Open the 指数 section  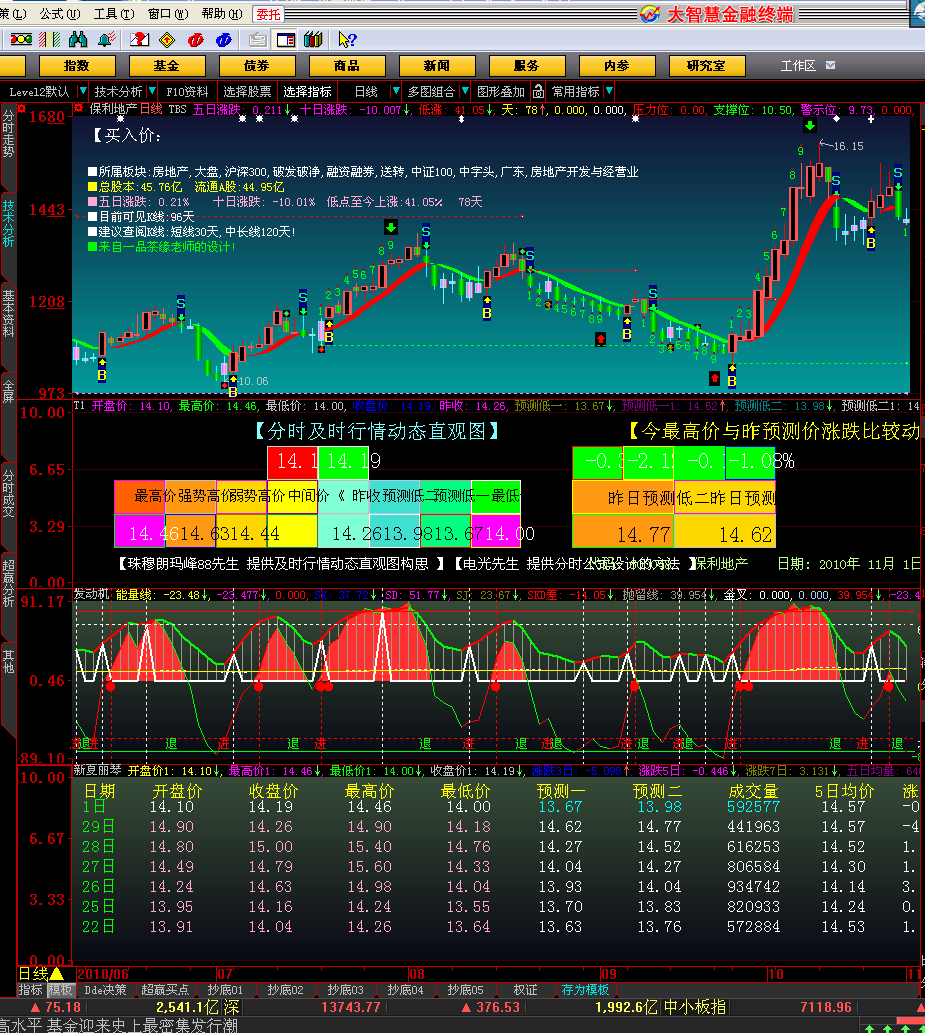[x=77, y=66]
